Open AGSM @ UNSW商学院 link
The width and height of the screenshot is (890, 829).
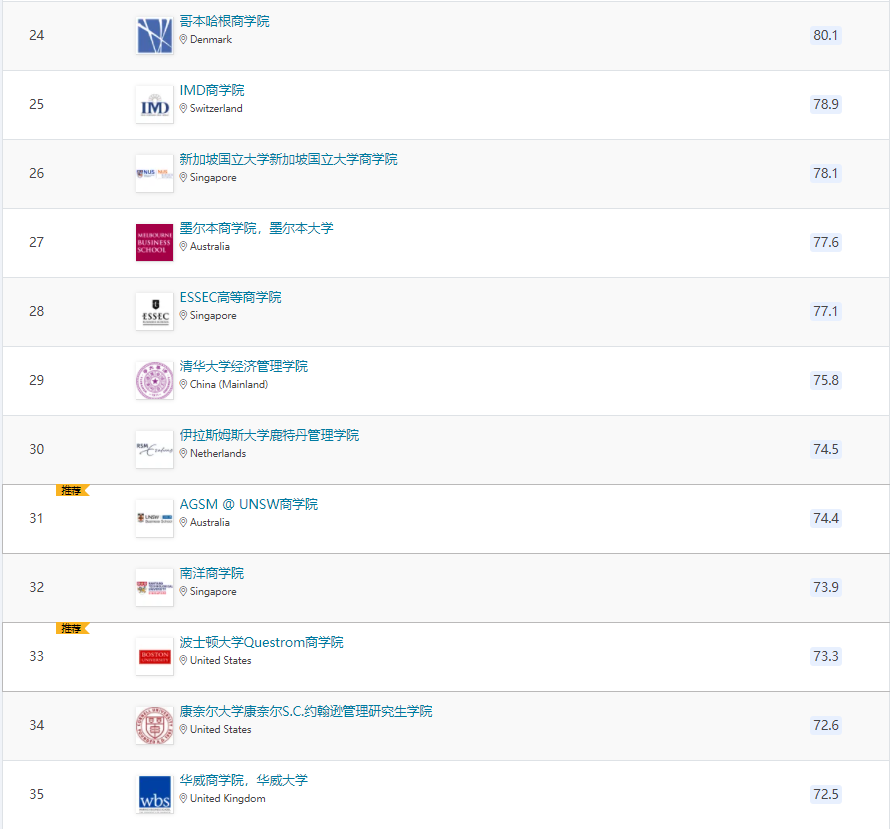(248, 504)
